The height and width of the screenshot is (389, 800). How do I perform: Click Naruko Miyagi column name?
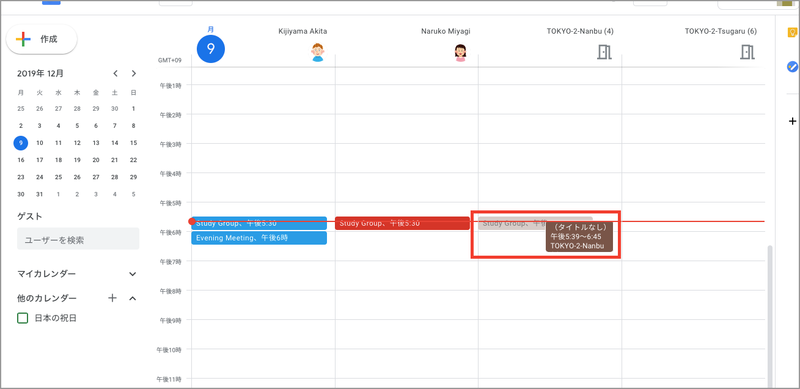[446, 31]
